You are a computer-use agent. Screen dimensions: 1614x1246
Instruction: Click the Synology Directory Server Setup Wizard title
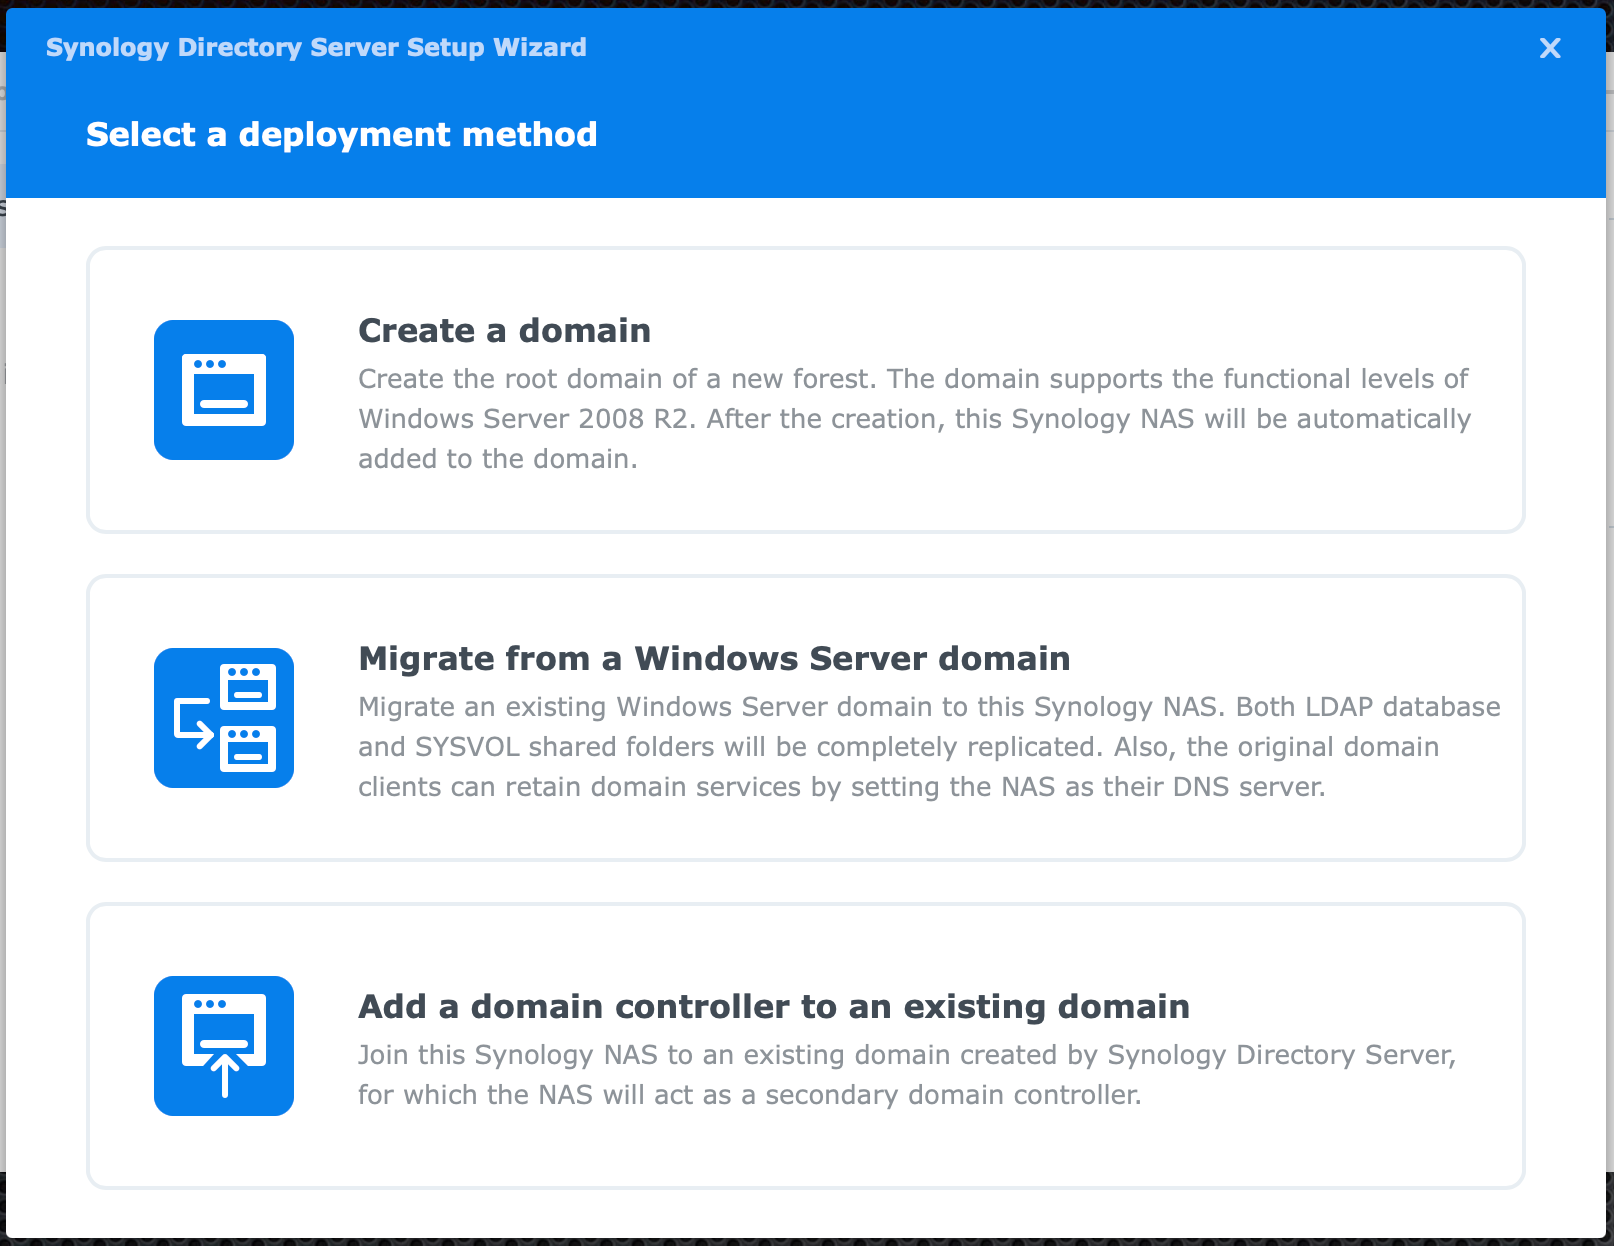pyautogui.click(x=316, y=48)
